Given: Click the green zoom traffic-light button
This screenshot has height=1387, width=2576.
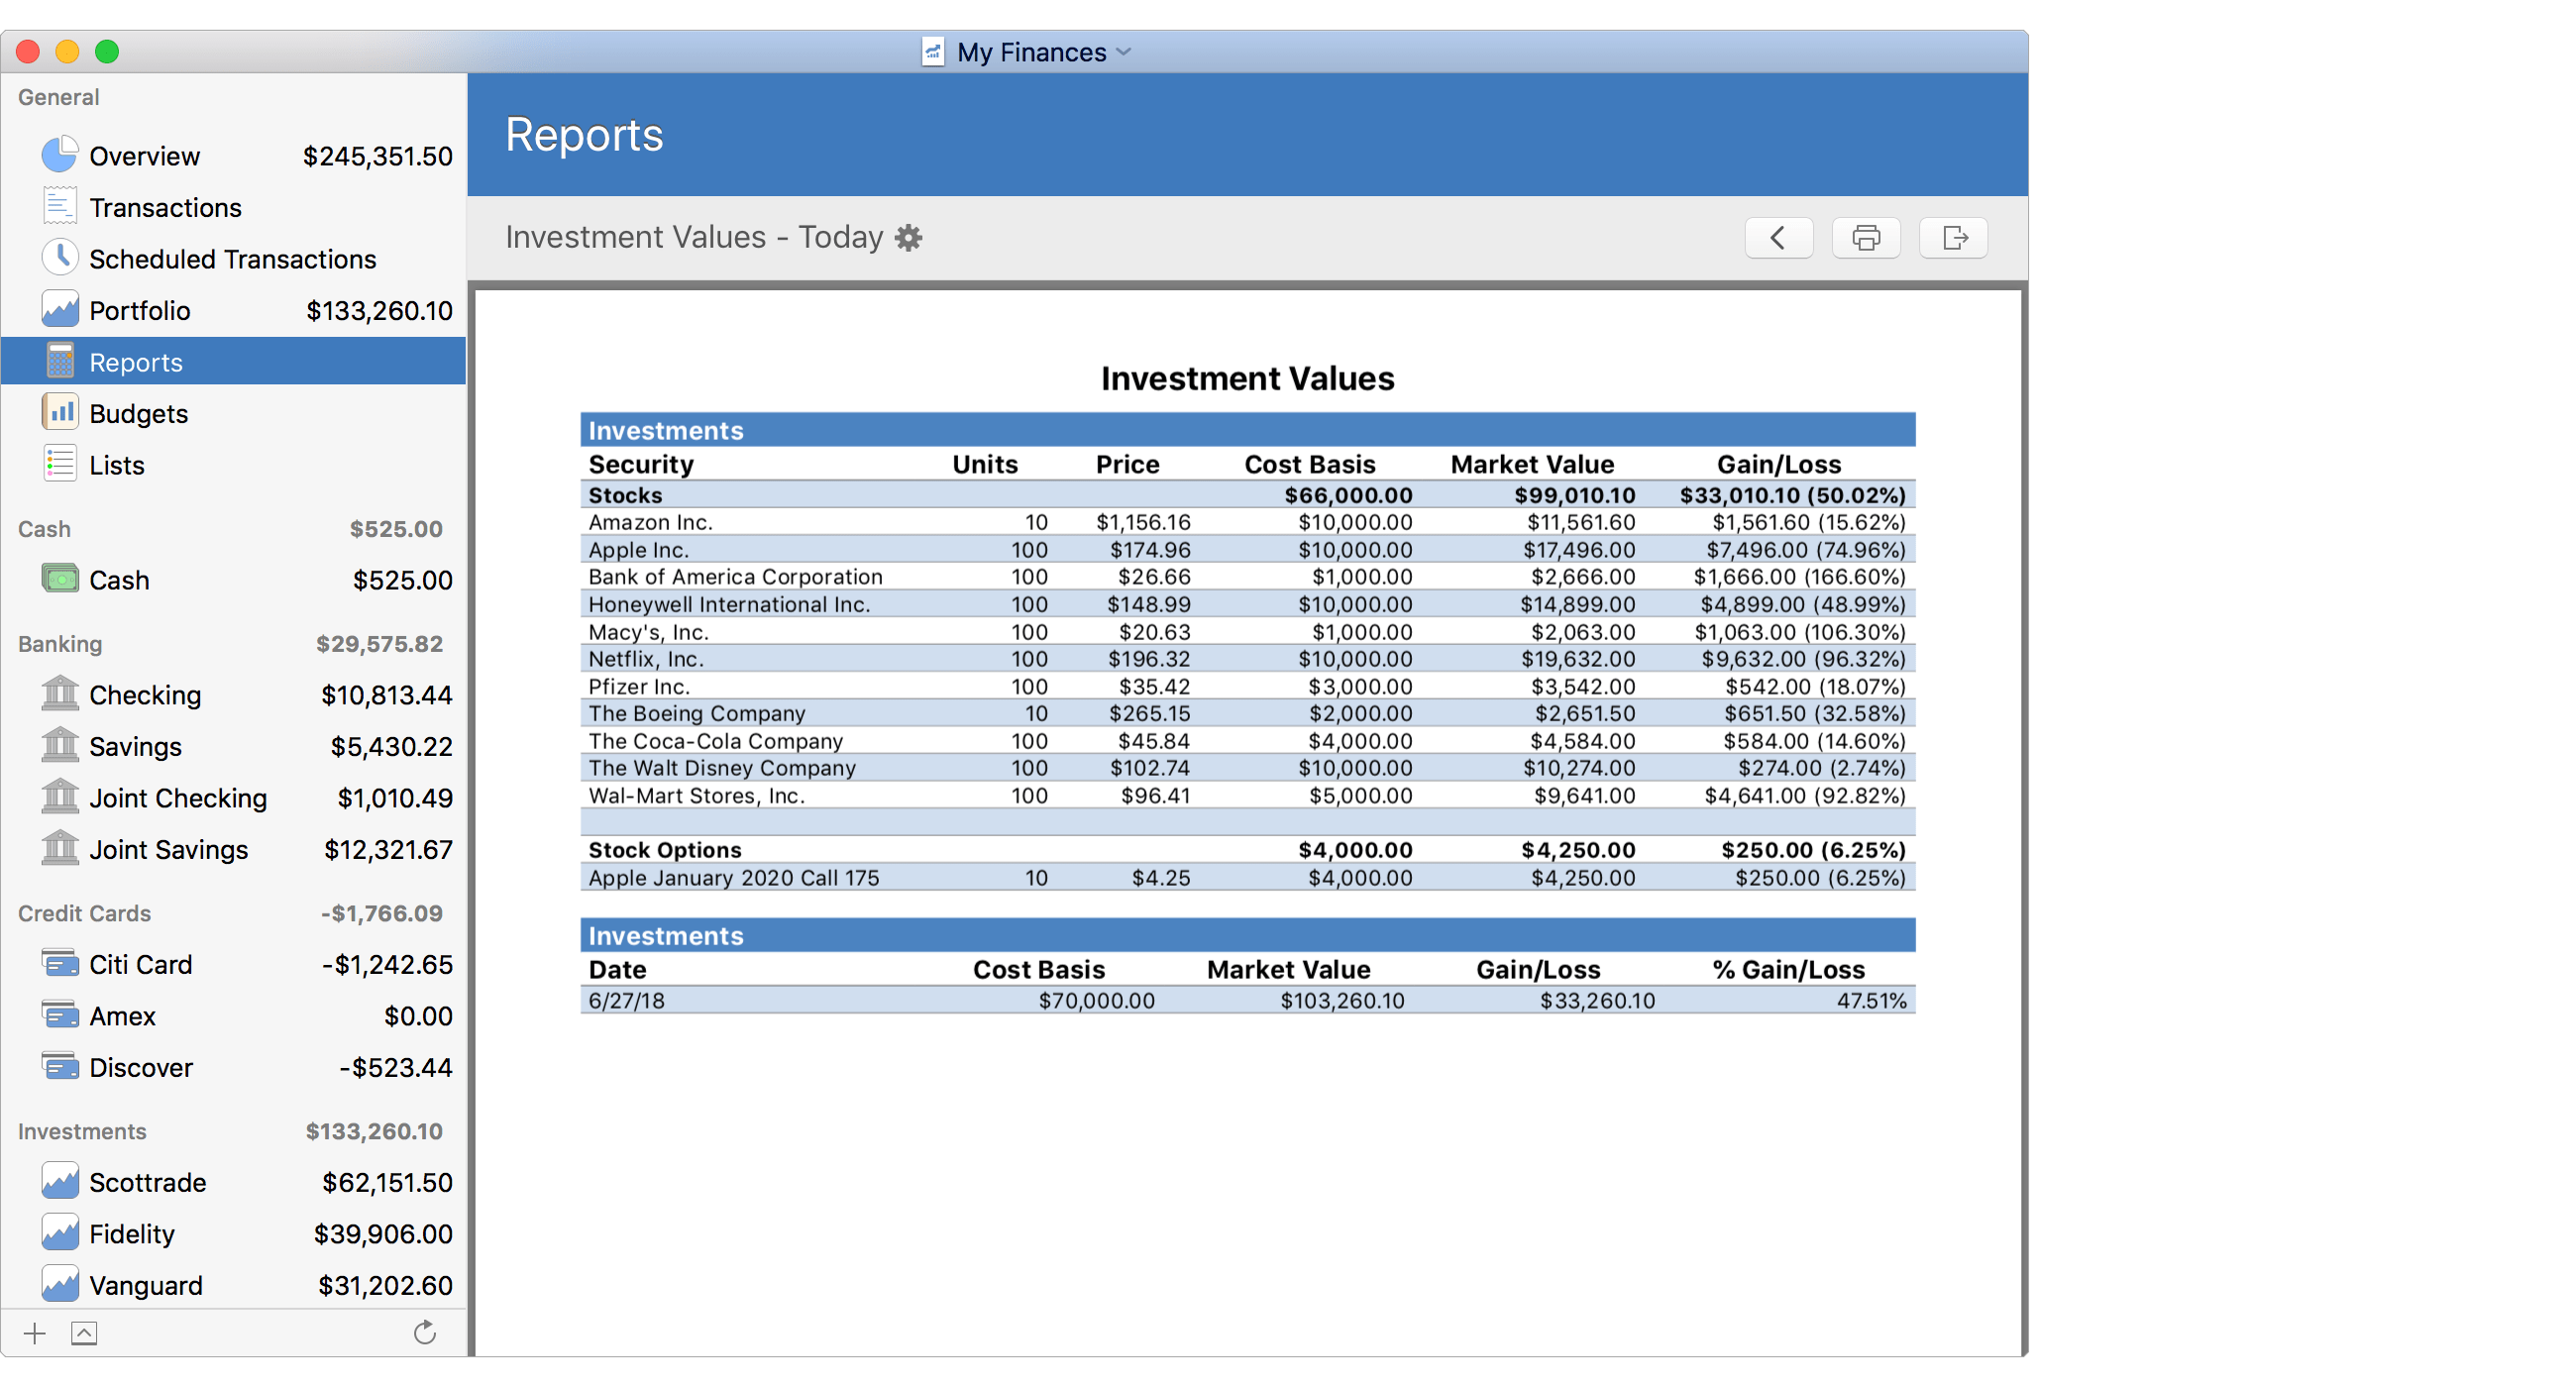Looking at the screenshot, I should click(108, 51).
